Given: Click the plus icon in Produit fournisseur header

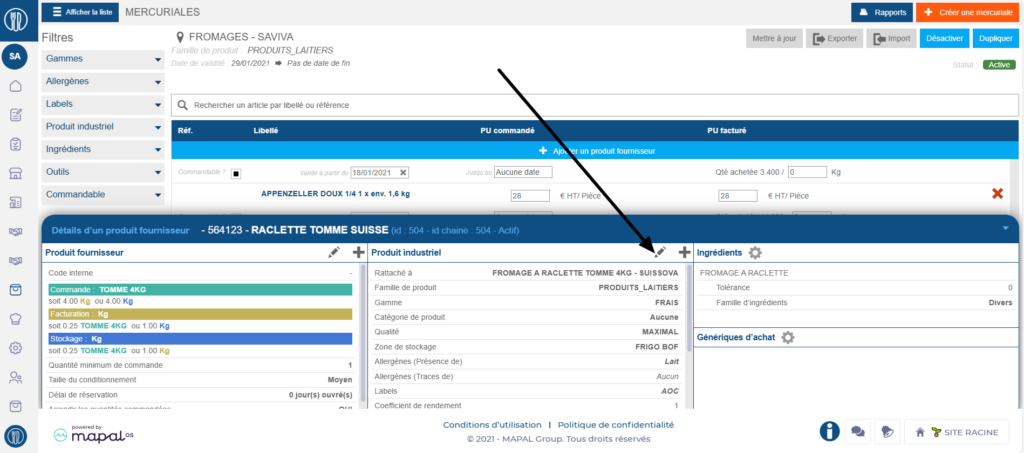Looking at the screenshot, I should click(x=358, y=253).
